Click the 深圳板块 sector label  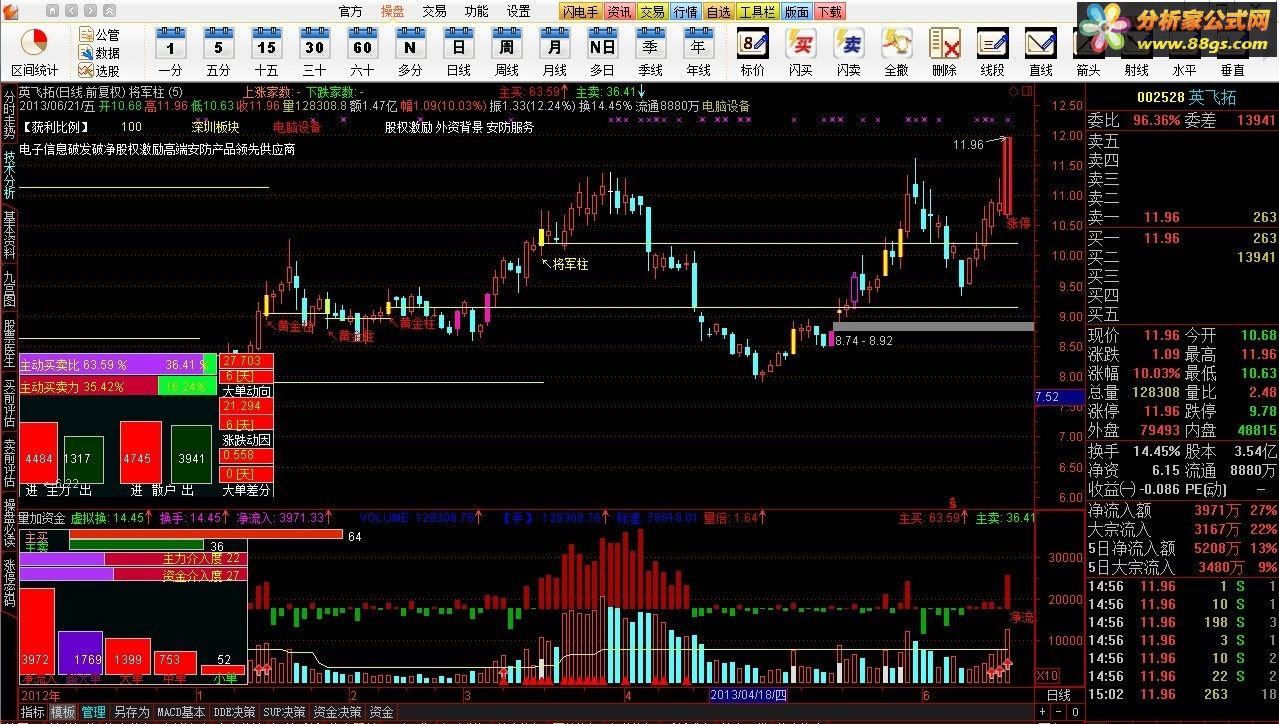pyautogui.click(x=216, y=127)
